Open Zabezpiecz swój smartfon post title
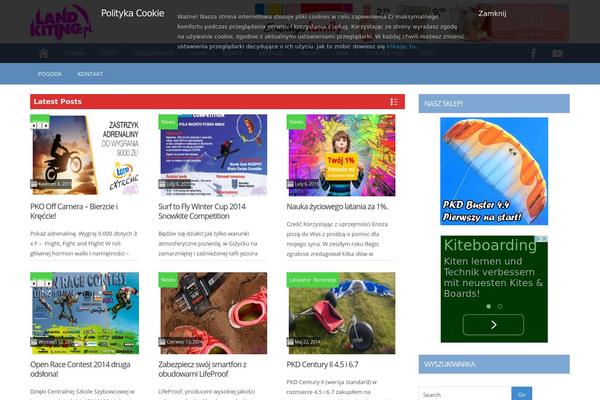600x400 pixels. [x=202, y=369]
